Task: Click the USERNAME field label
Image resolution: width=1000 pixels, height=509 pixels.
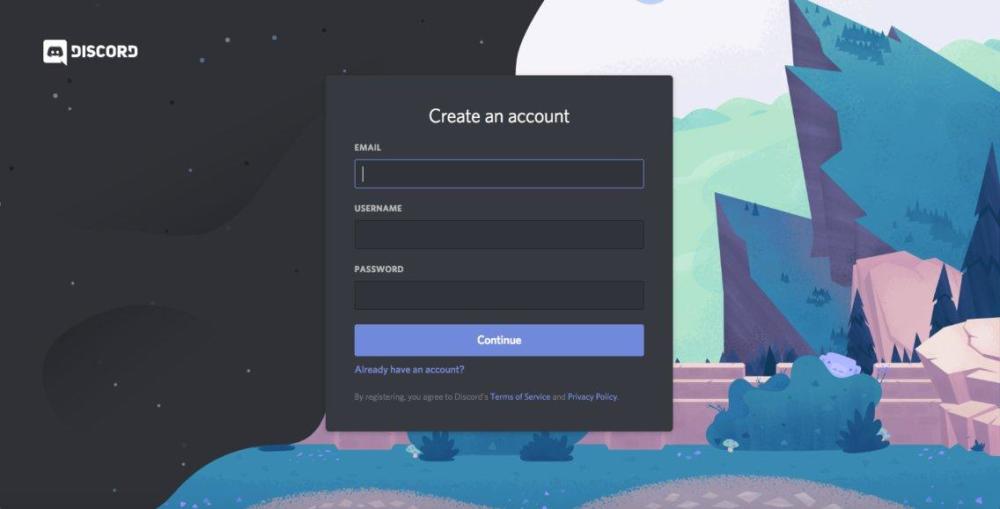Action: click(x=378, y=209)
